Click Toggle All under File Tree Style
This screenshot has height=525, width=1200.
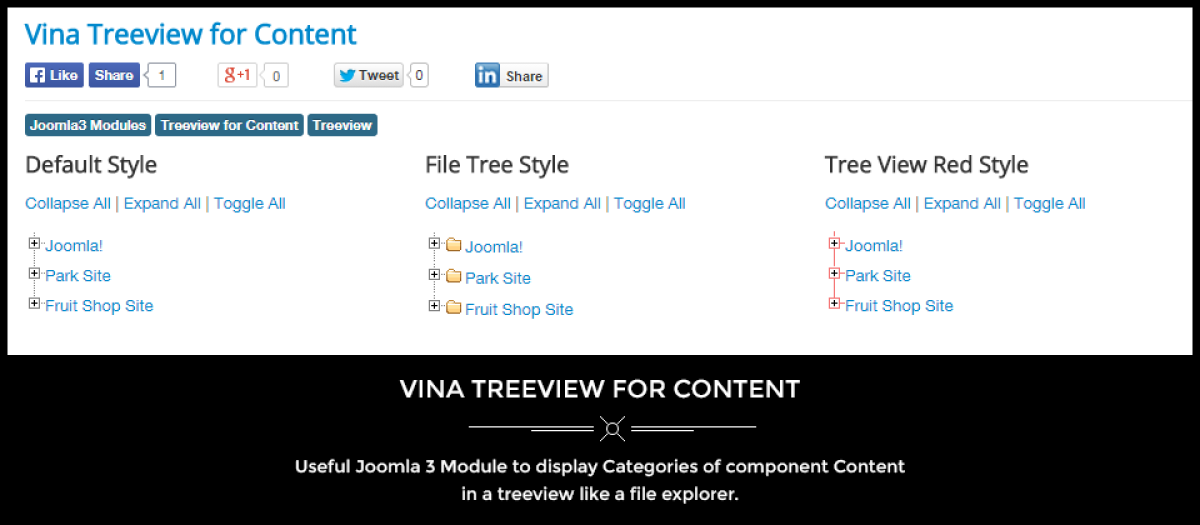pos(650,203)
